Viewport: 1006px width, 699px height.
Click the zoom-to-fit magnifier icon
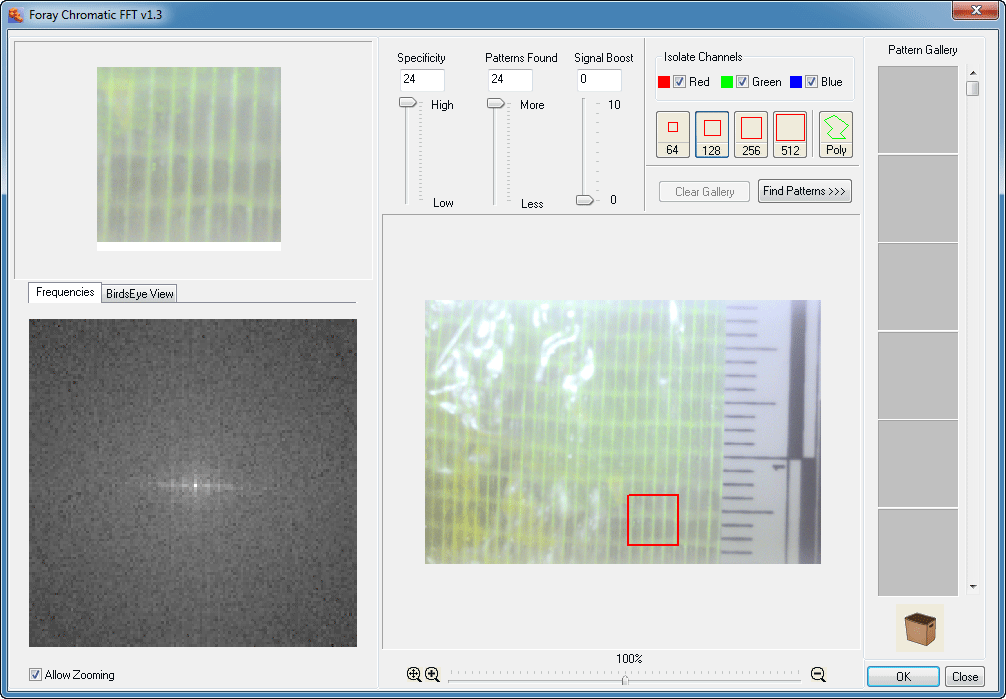tap(414, 675)
